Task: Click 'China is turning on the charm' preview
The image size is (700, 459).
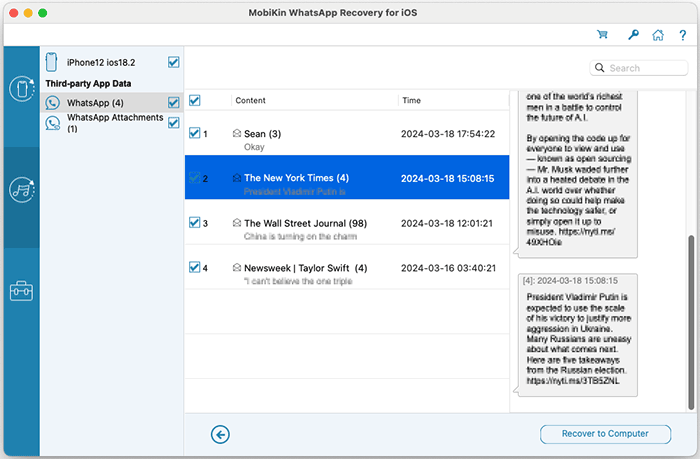Action: point(300,236)
